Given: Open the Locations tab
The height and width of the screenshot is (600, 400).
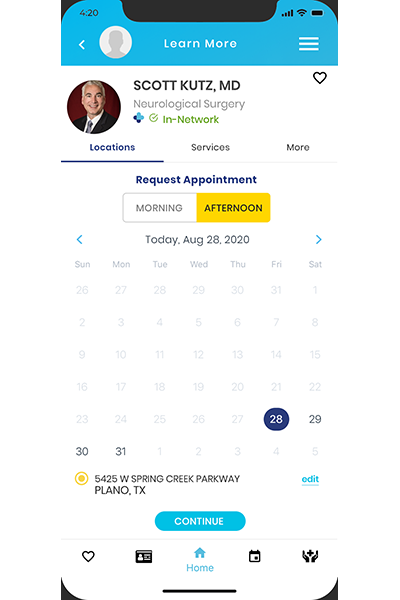Looking at the screenshot, I should pos(112,147).
